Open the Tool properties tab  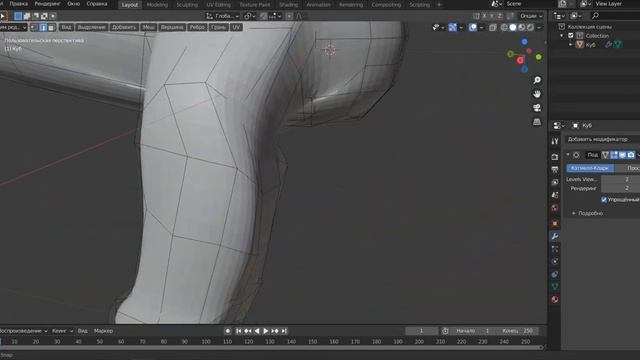point(555,141)
